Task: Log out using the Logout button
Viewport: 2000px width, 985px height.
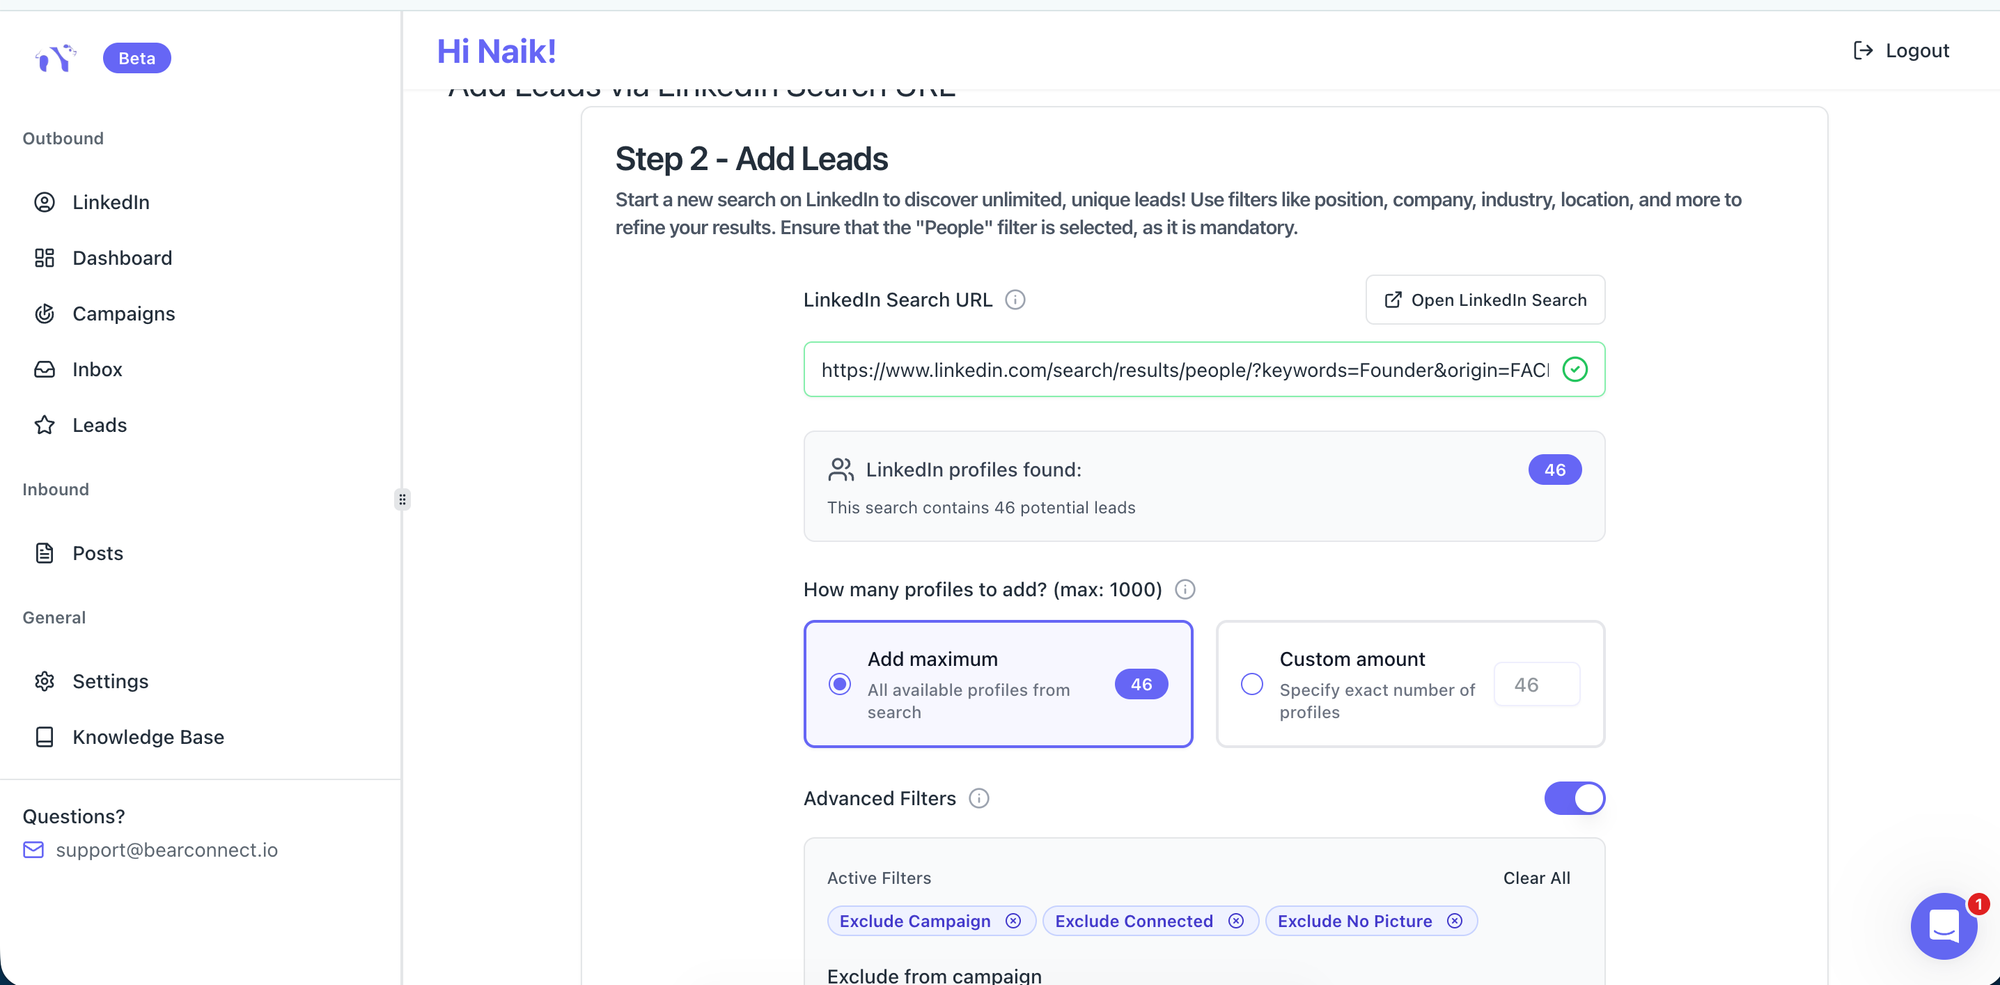Action: tap(1901, 51)
